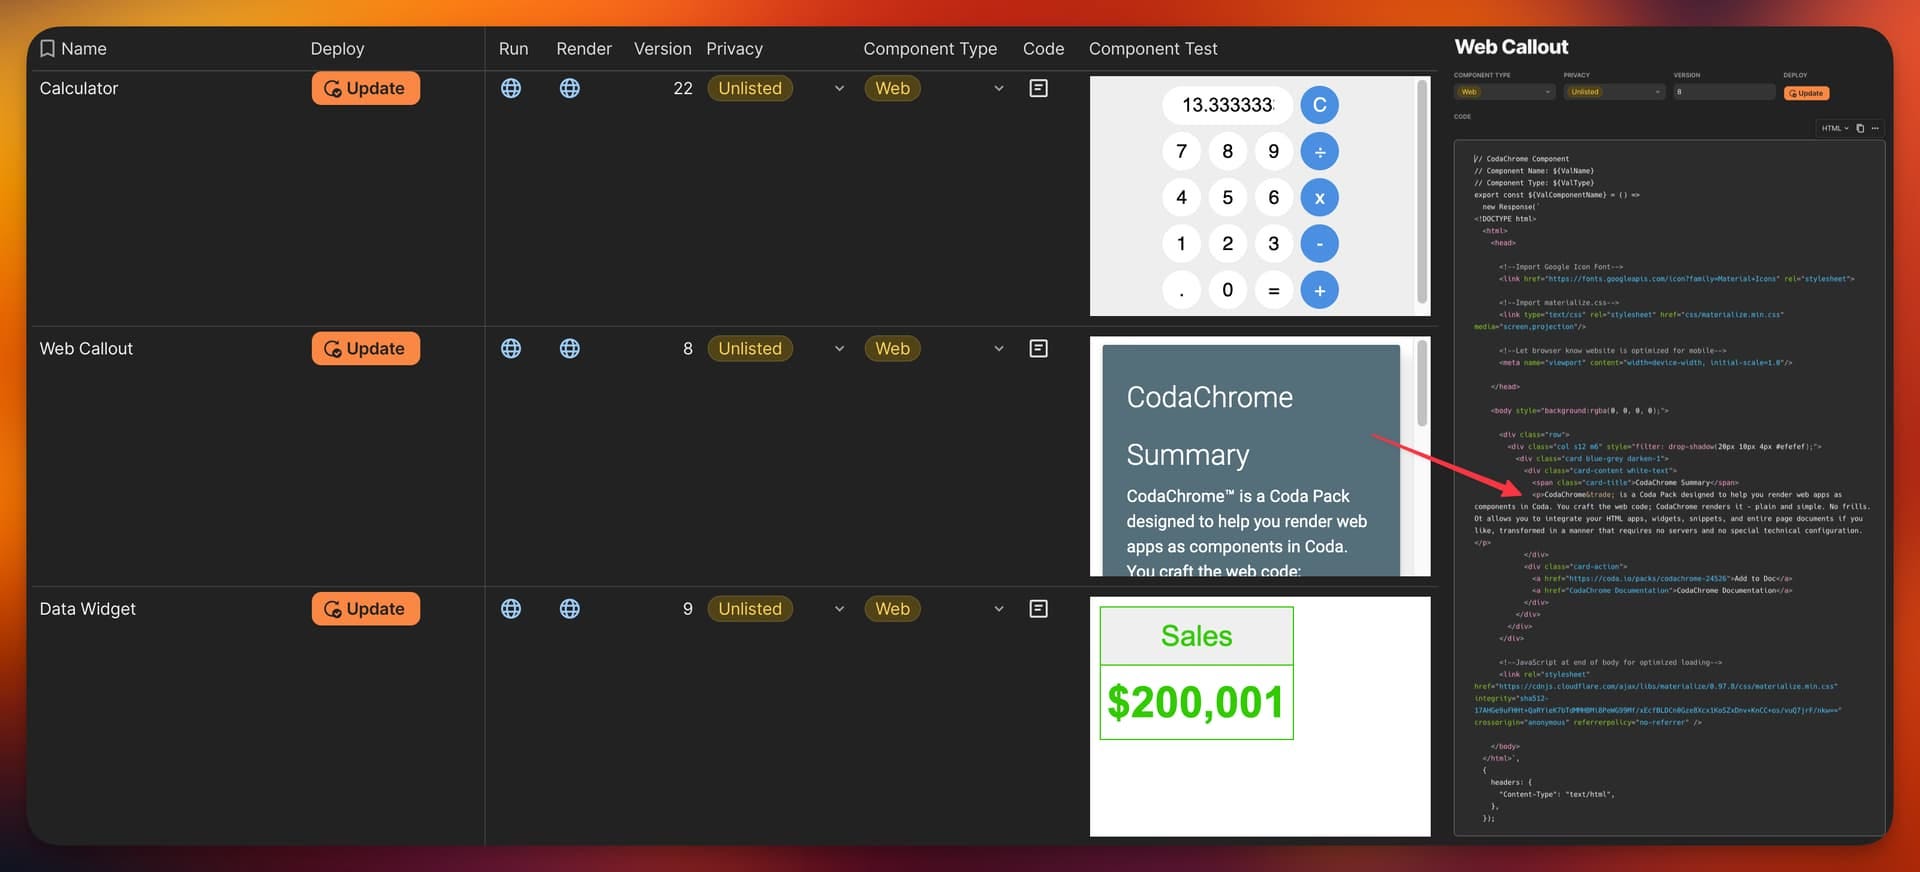
Task: Click the 0 key on the calculator
Action: coord(1228,290)
